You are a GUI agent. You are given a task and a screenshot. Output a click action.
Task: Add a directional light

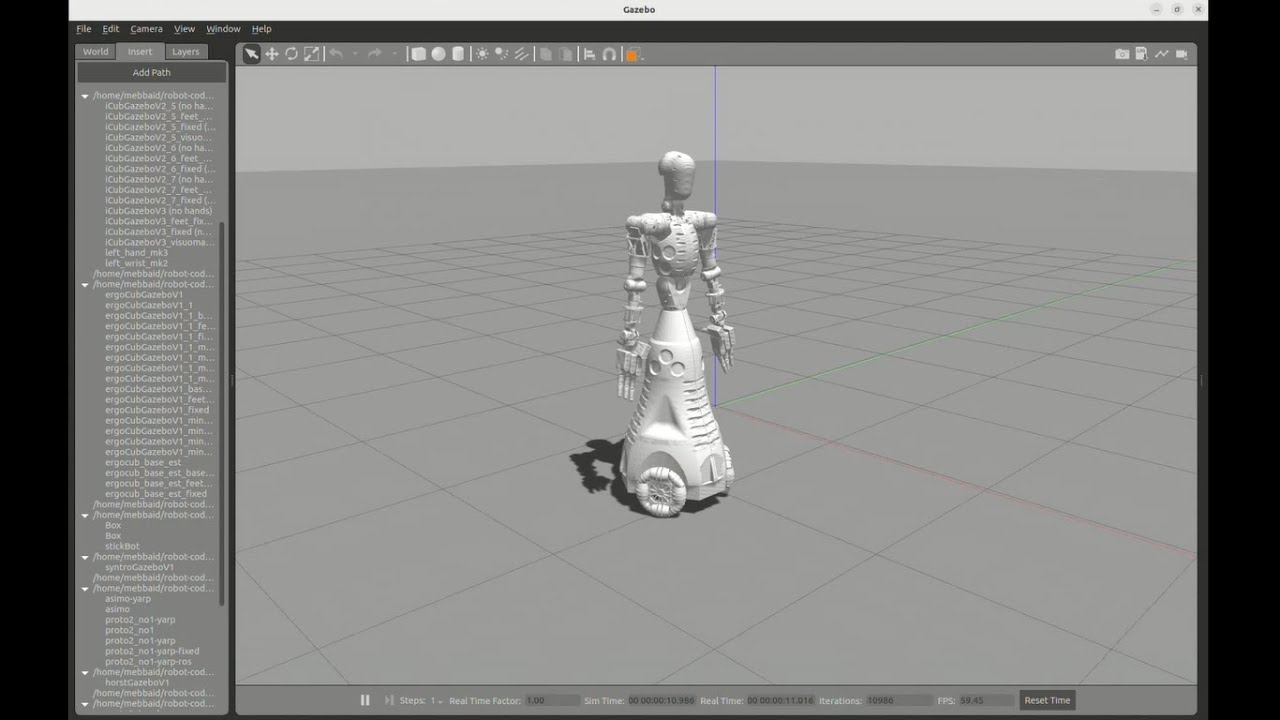coord(521,54)
